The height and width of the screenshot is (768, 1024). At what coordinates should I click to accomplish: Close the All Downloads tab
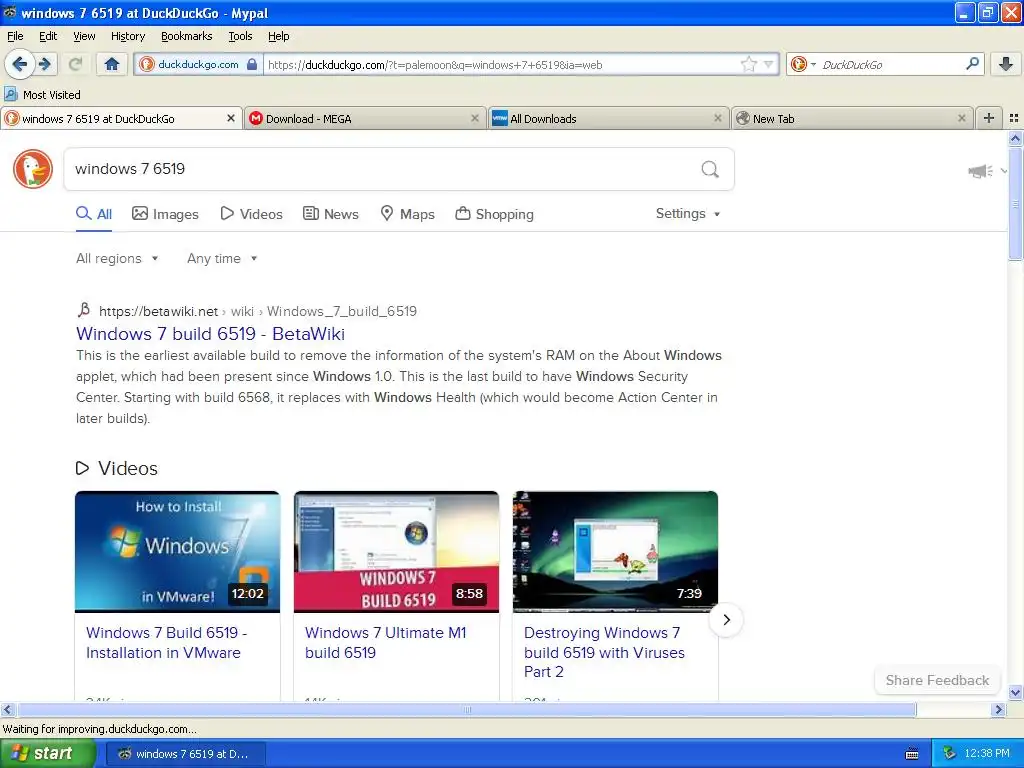click(x=718, y=118)
